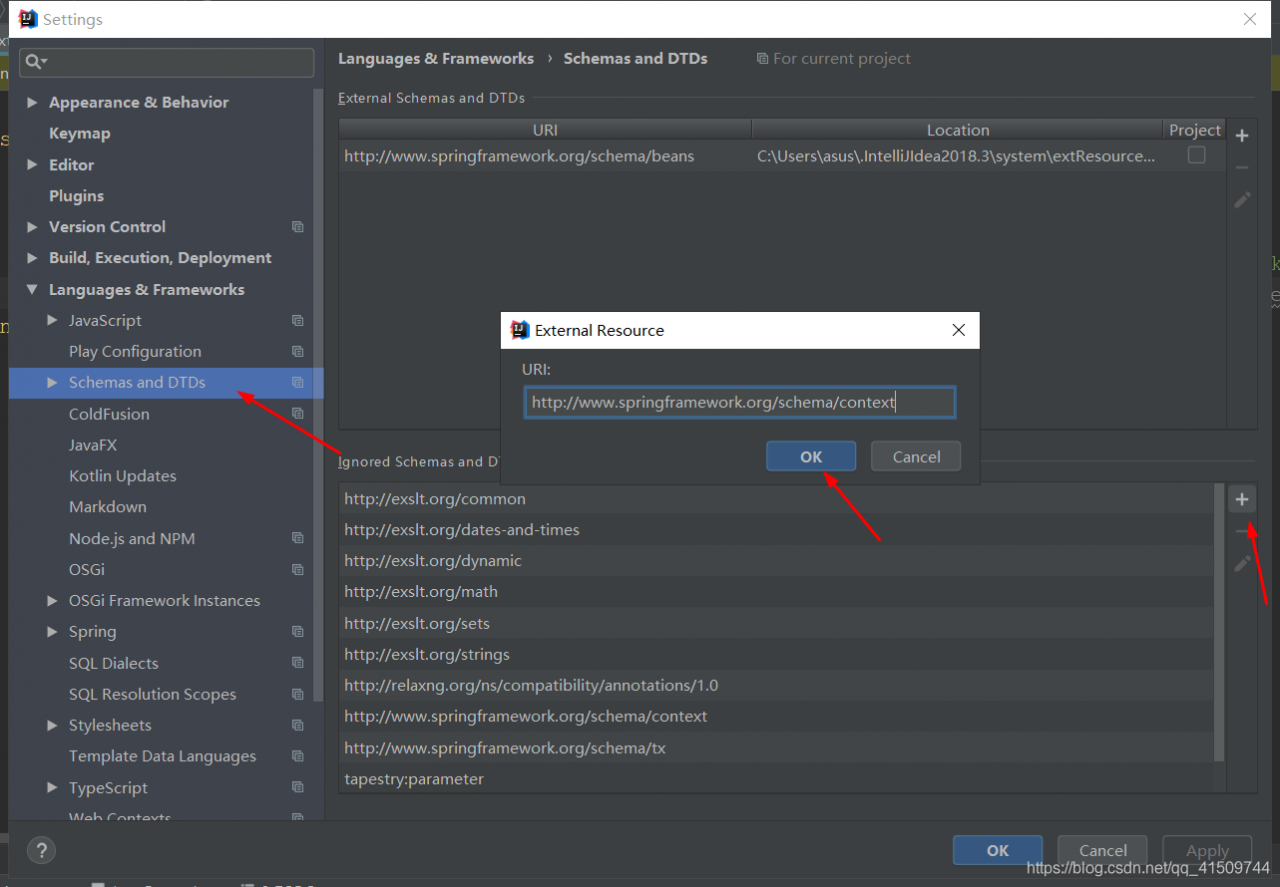Screen dimensions: 1280x887
Task: Edit the selected external schema entry
Action: (x=1242, y=200)
